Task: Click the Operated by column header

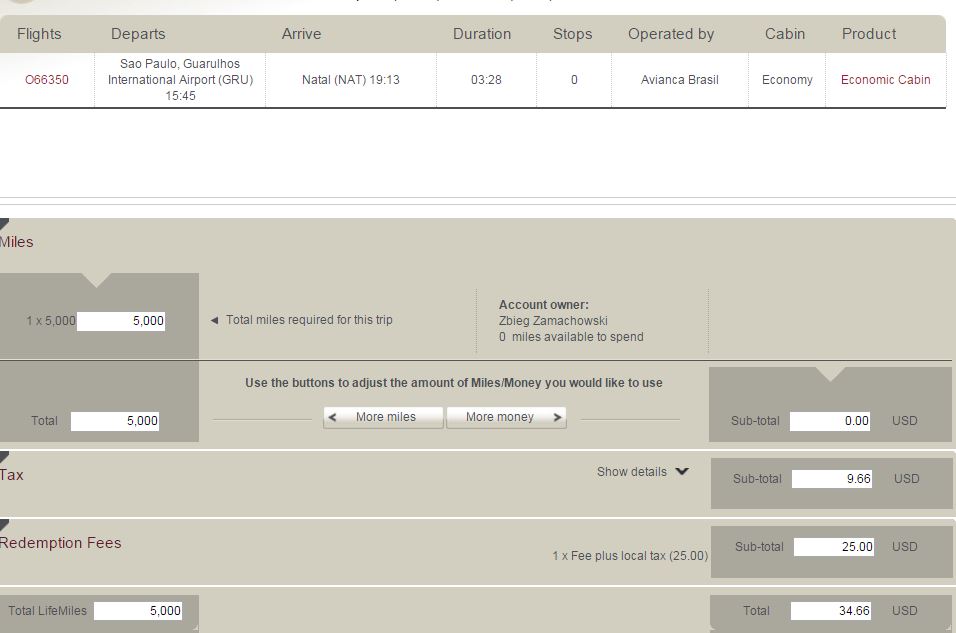Action: point(671,34)
